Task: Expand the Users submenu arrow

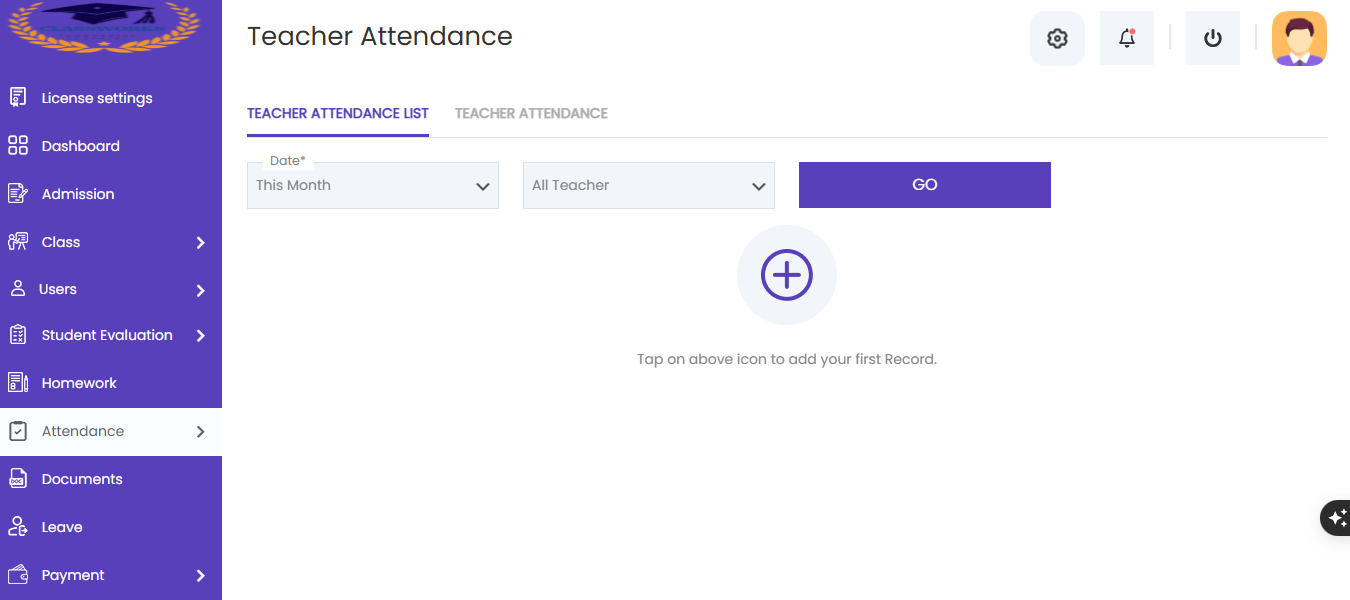Action: [201, 290]
